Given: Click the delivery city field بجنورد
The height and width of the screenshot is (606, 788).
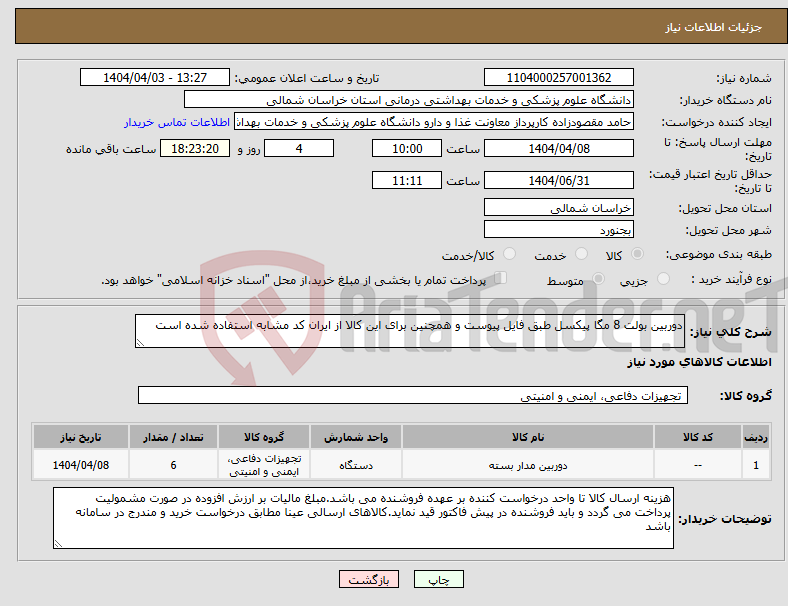Looking at the screenshot, I should click(x=558, y=230).
